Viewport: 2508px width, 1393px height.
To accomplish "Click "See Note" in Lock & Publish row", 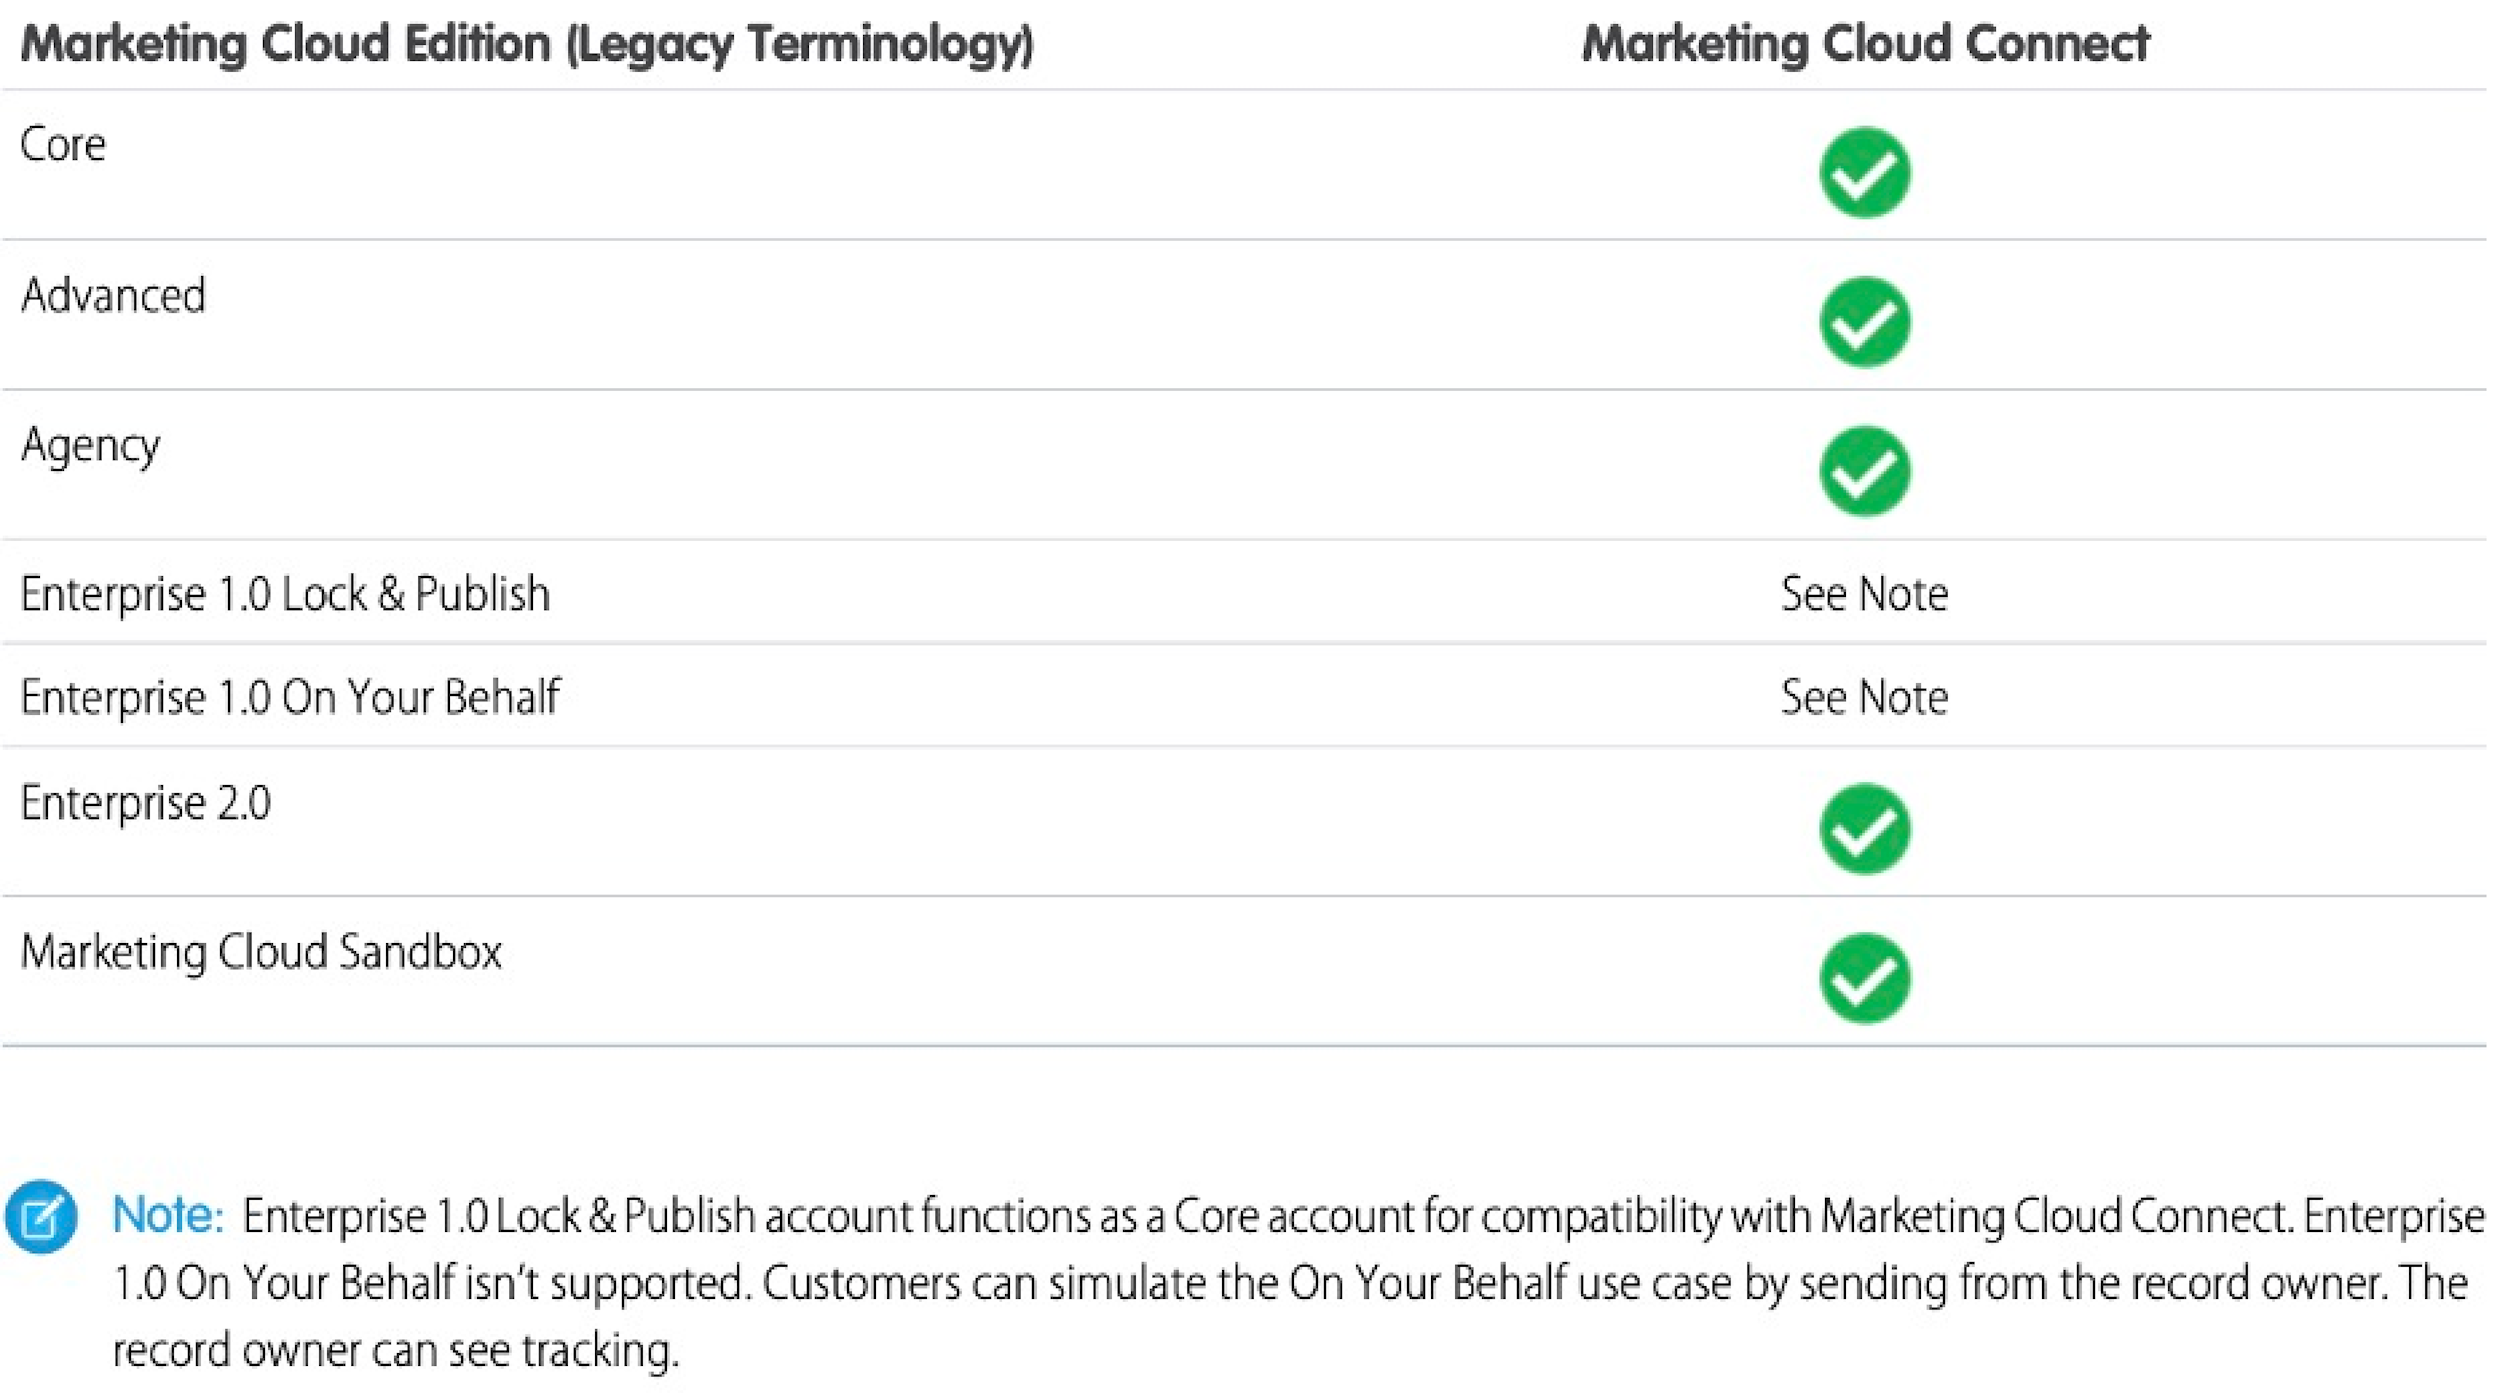I will point(1864,594).
